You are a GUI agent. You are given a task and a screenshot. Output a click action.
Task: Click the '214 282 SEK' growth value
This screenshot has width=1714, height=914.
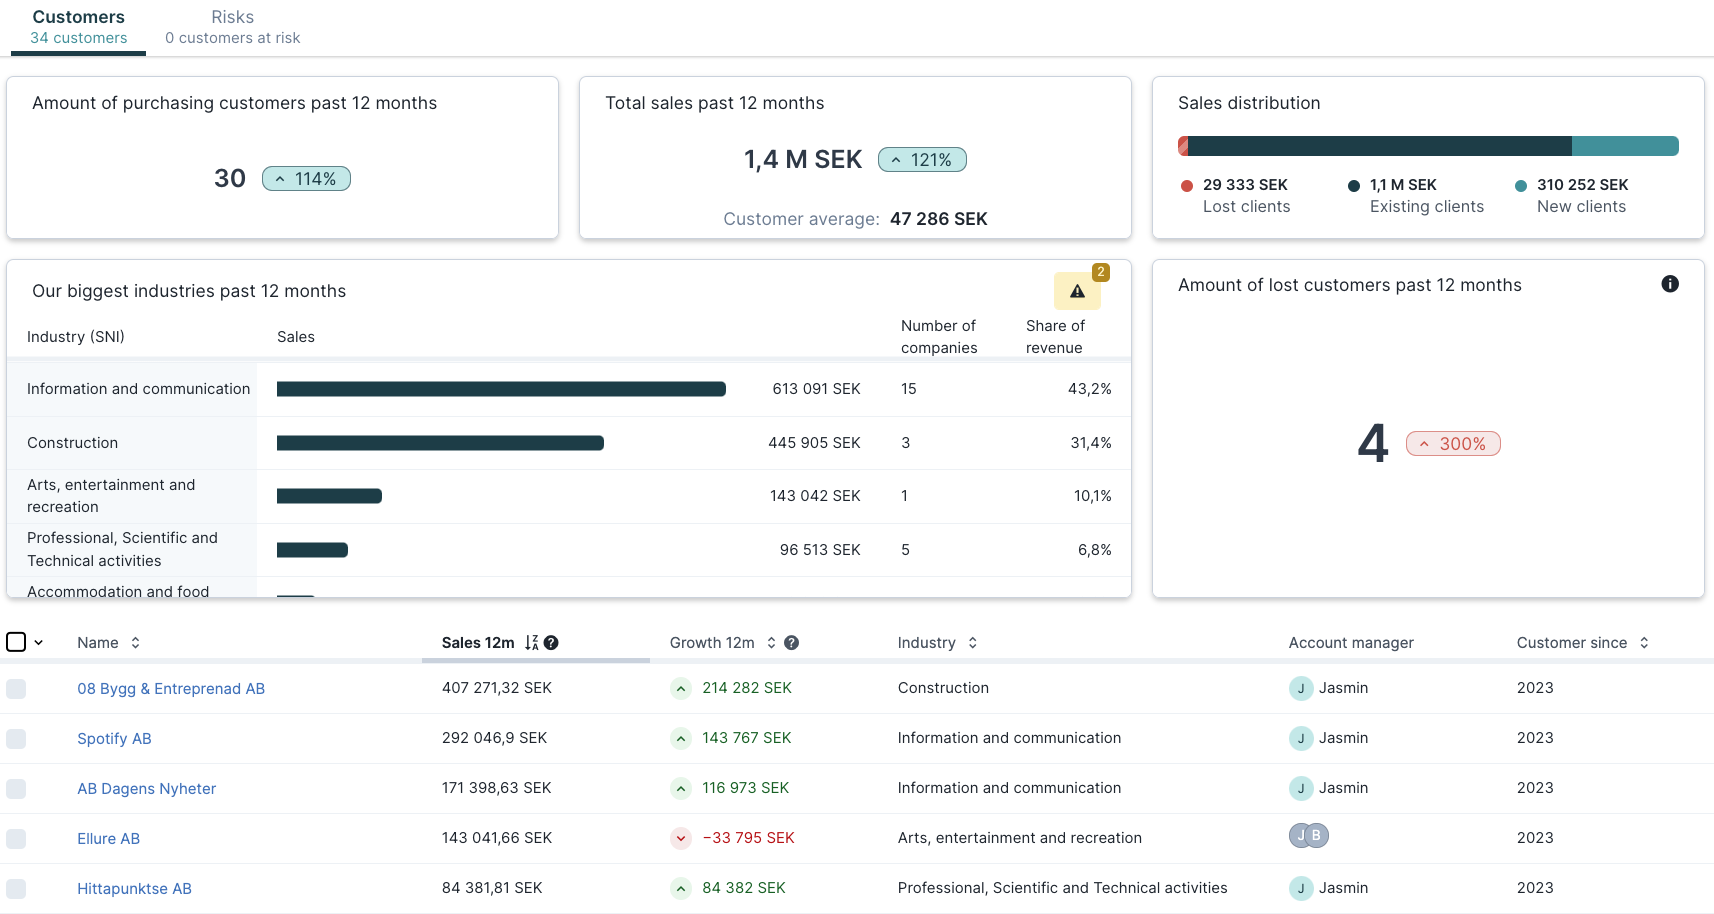[747, 688]
